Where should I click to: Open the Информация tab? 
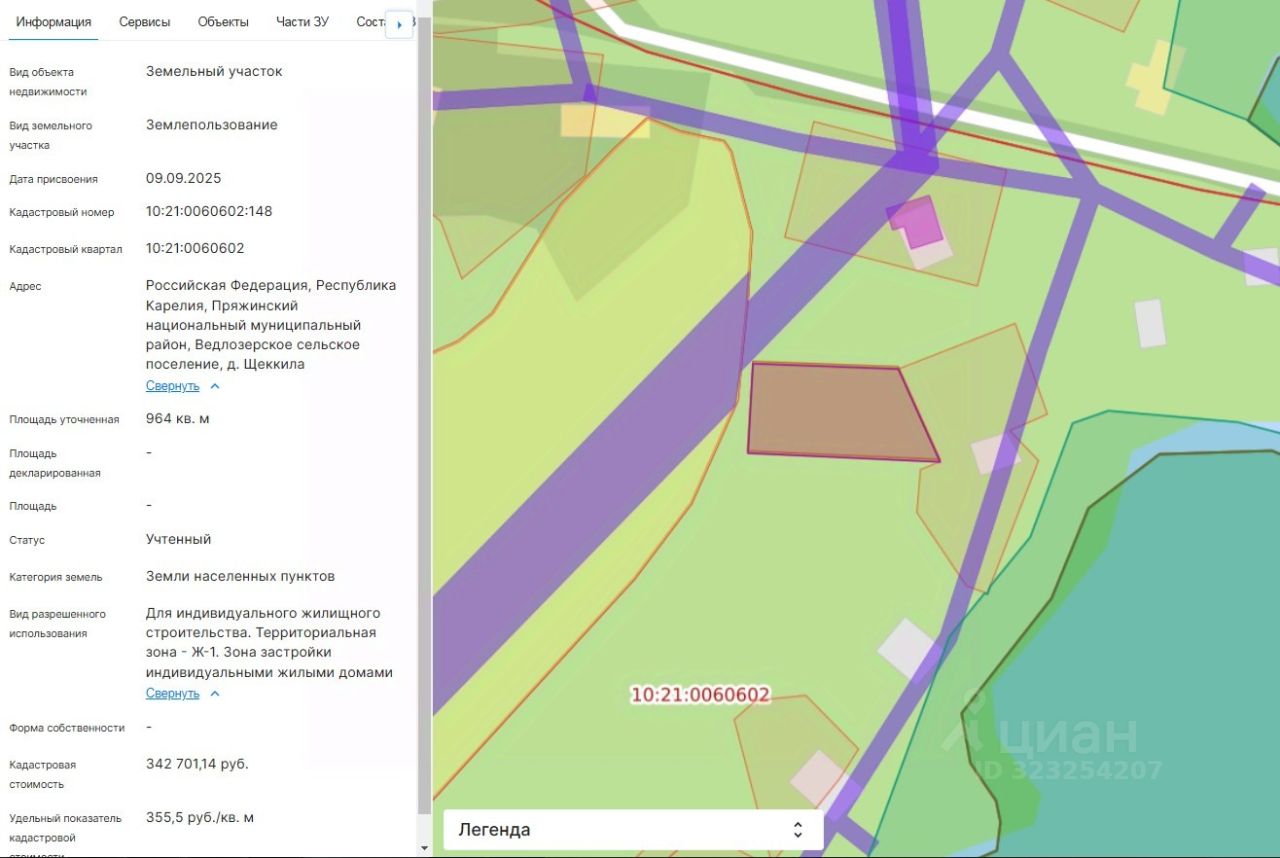pos(53,22)
